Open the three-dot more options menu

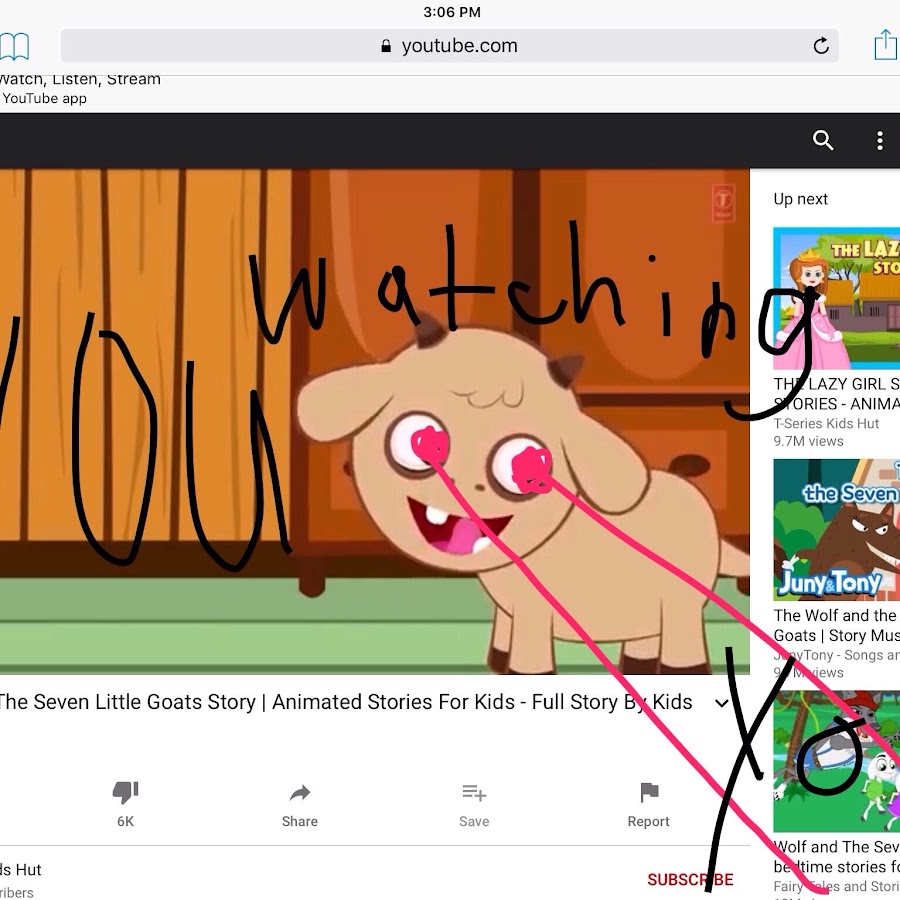(879, 141)
